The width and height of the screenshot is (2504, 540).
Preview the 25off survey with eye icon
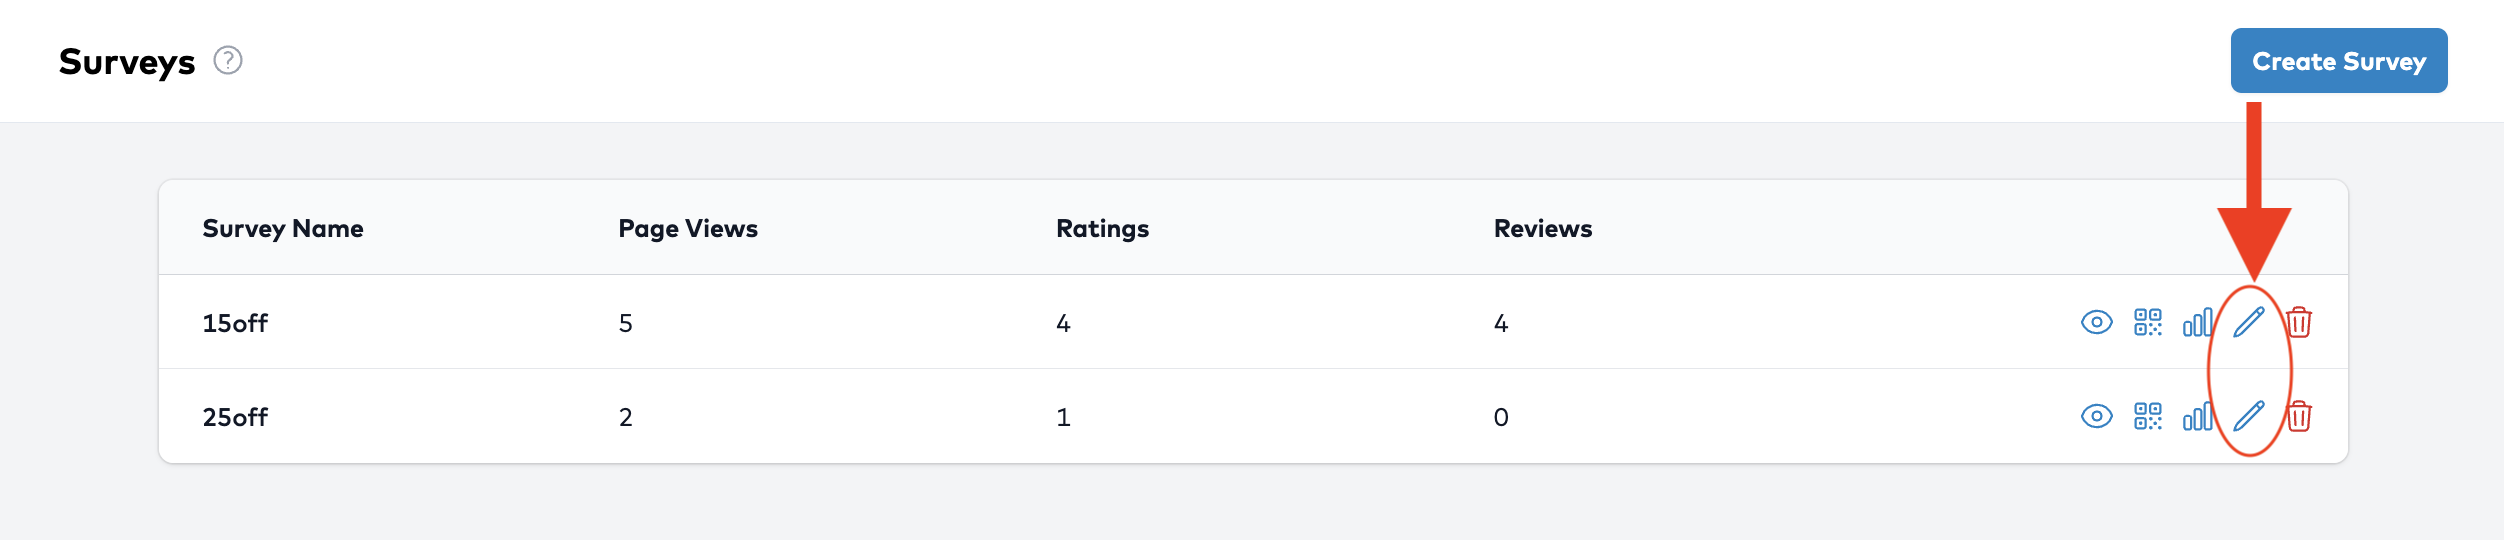point(2096,416)
